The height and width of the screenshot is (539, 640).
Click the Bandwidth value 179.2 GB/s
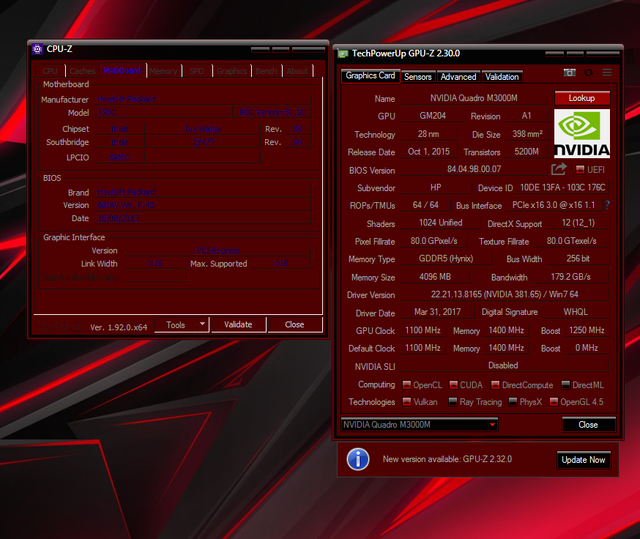(571, 277)
